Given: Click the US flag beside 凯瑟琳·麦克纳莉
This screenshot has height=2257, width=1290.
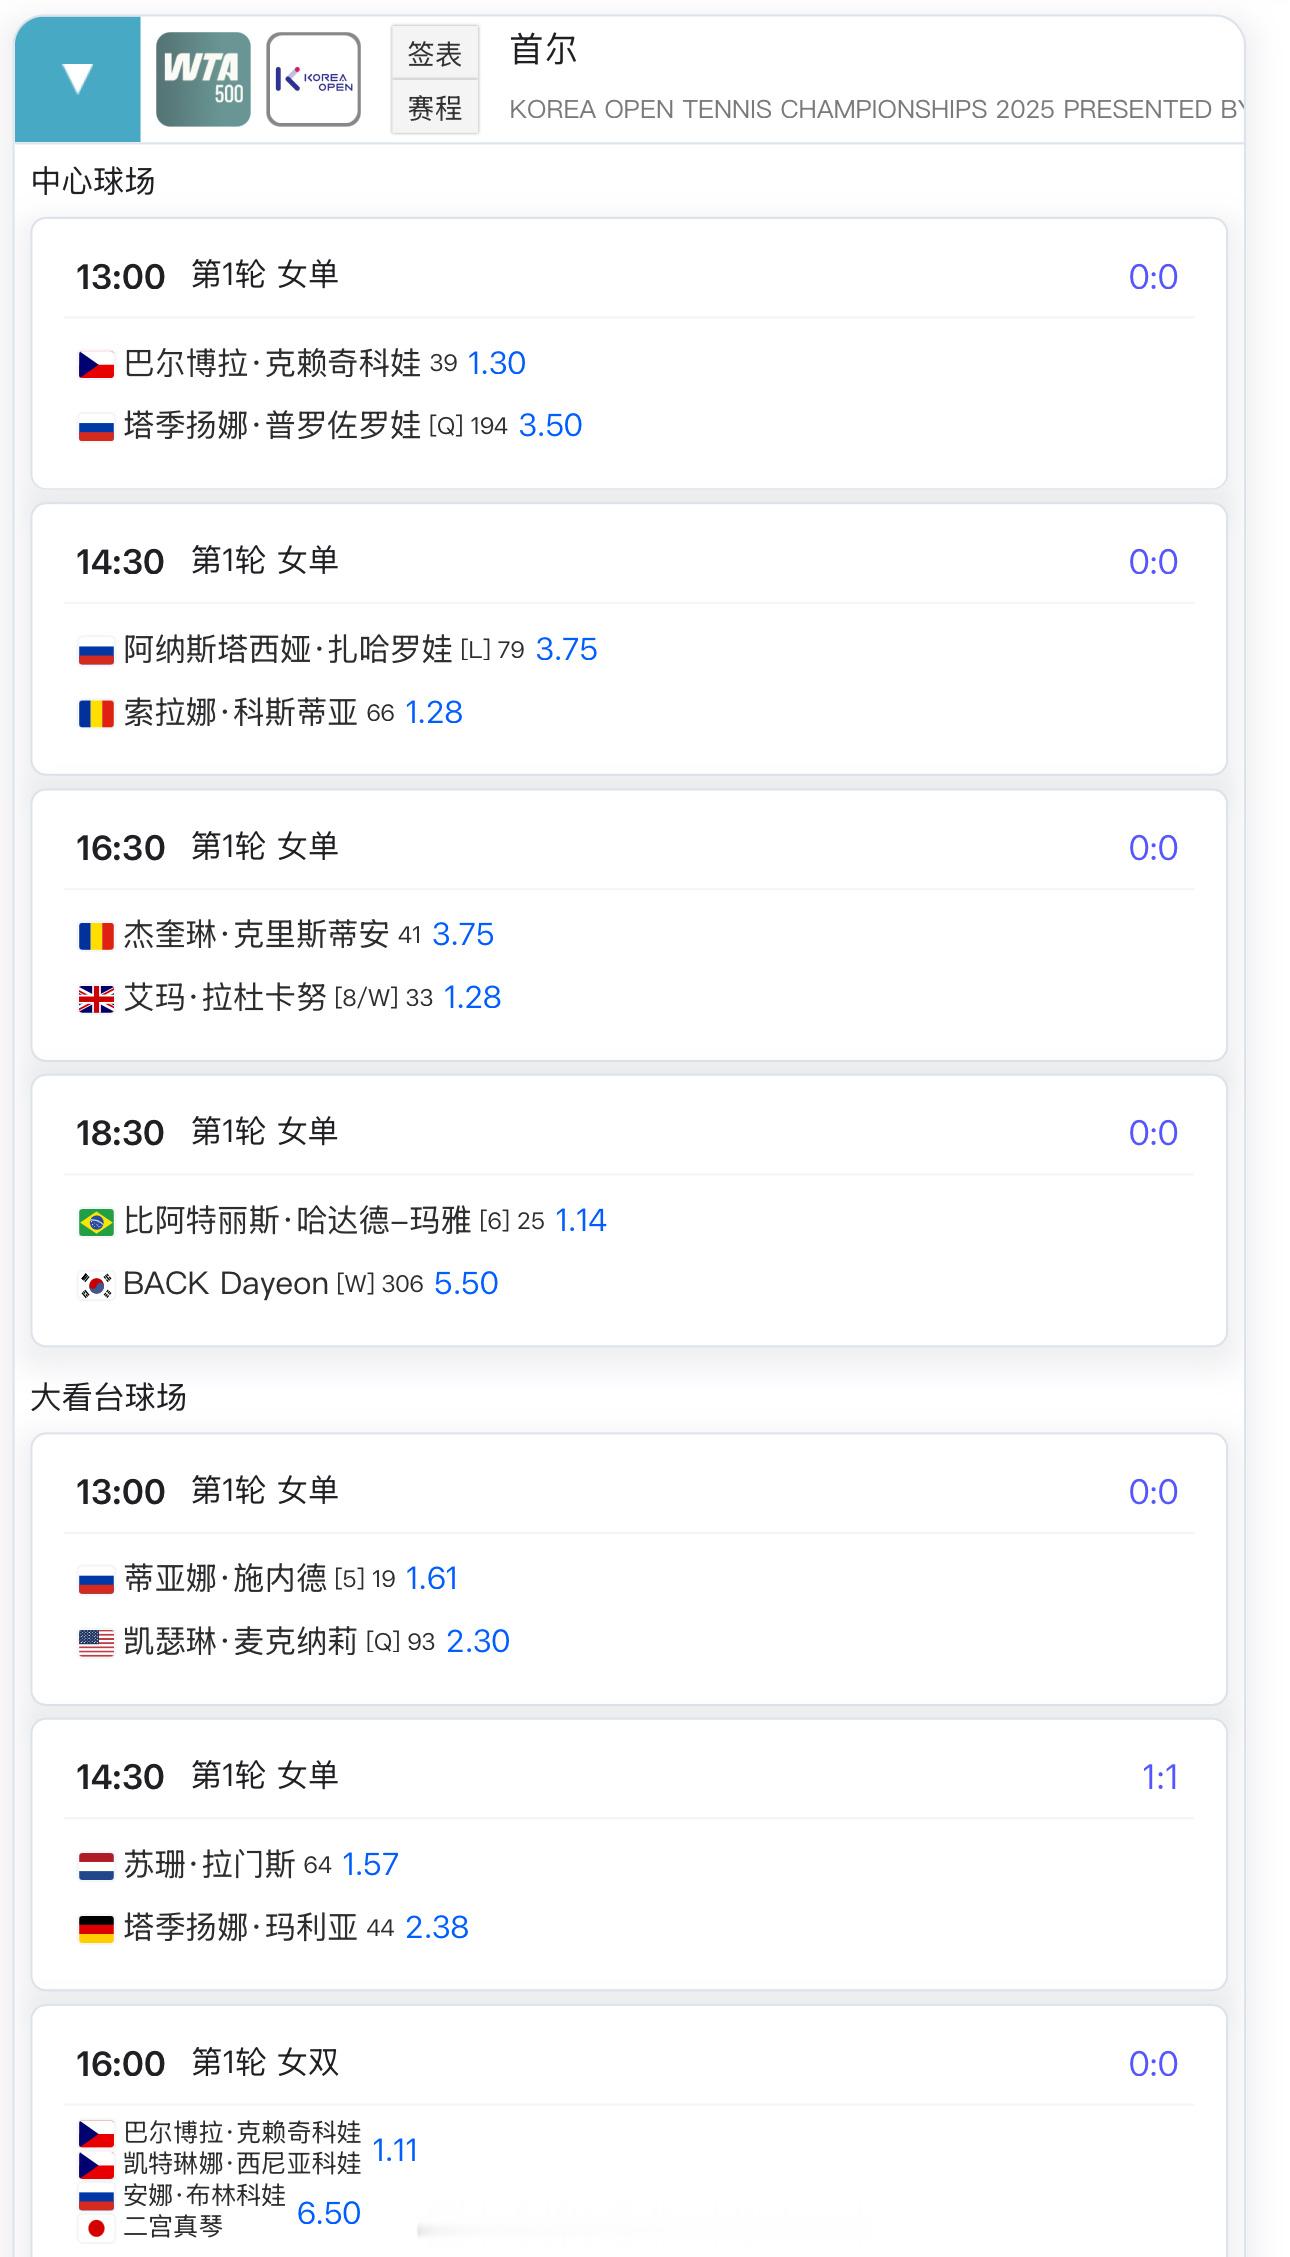Looking at the screenshot, I should [x=96, y=1642].
